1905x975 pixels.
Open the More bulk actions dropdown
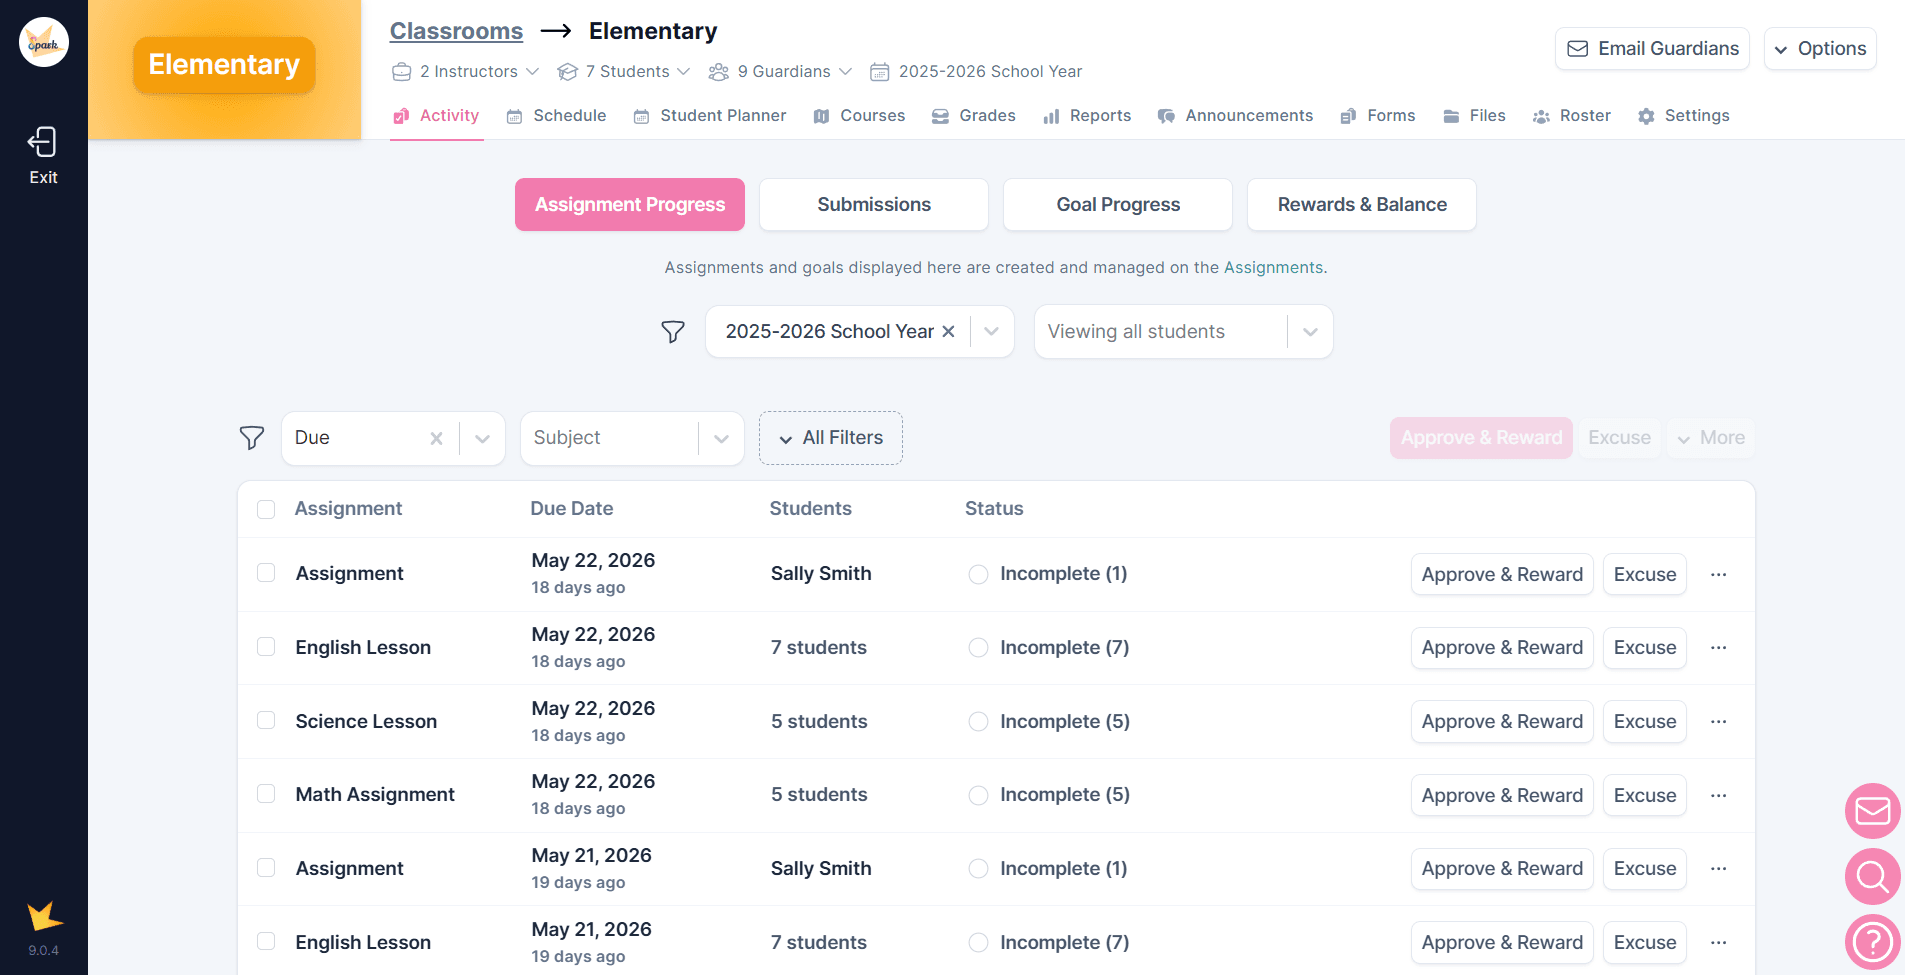(x=1711, y=438)
